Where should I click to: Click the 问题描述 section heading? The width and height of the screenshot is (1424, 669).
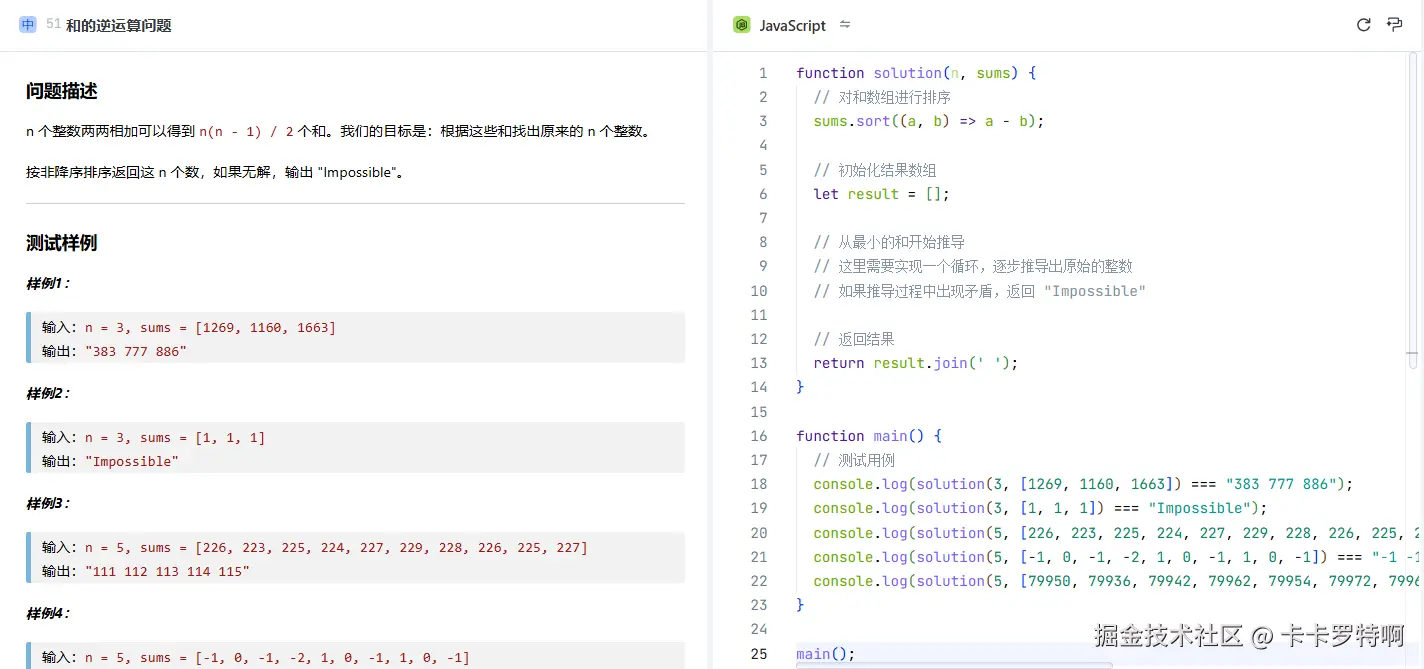pos(61,91)
